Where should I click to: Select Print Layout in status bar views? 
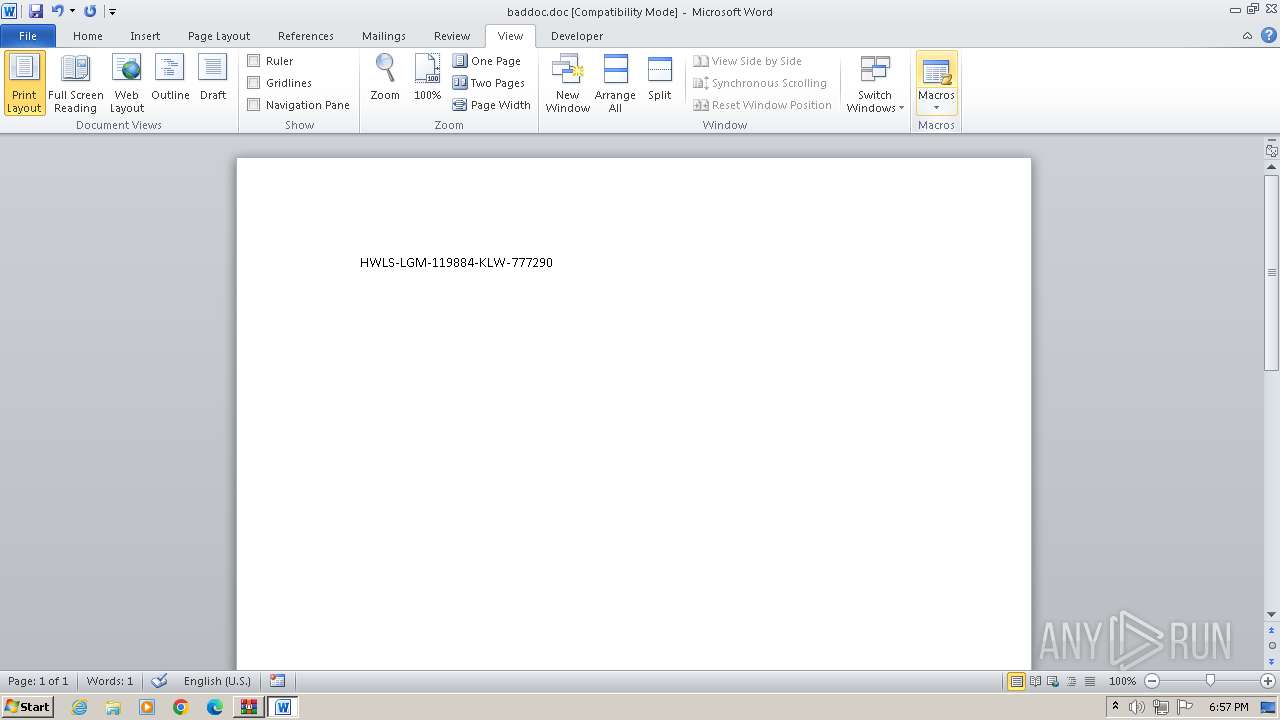(1017, 681)
